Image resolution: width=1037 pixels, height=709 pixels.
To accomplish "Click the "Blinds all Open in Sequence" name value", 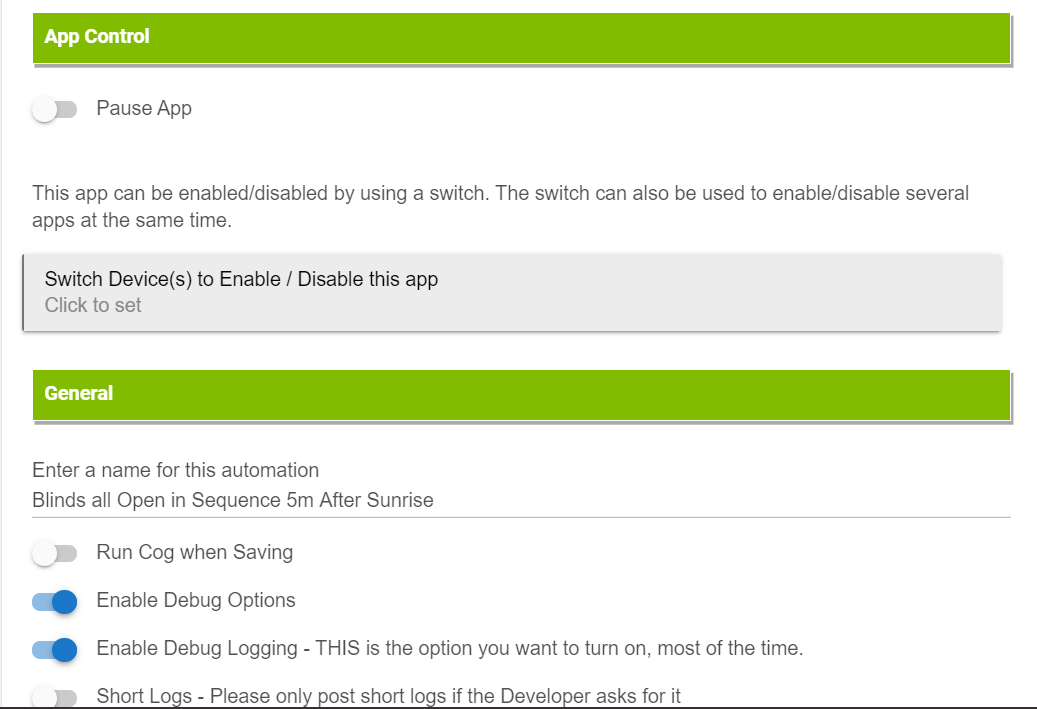I will click(233, 500).
